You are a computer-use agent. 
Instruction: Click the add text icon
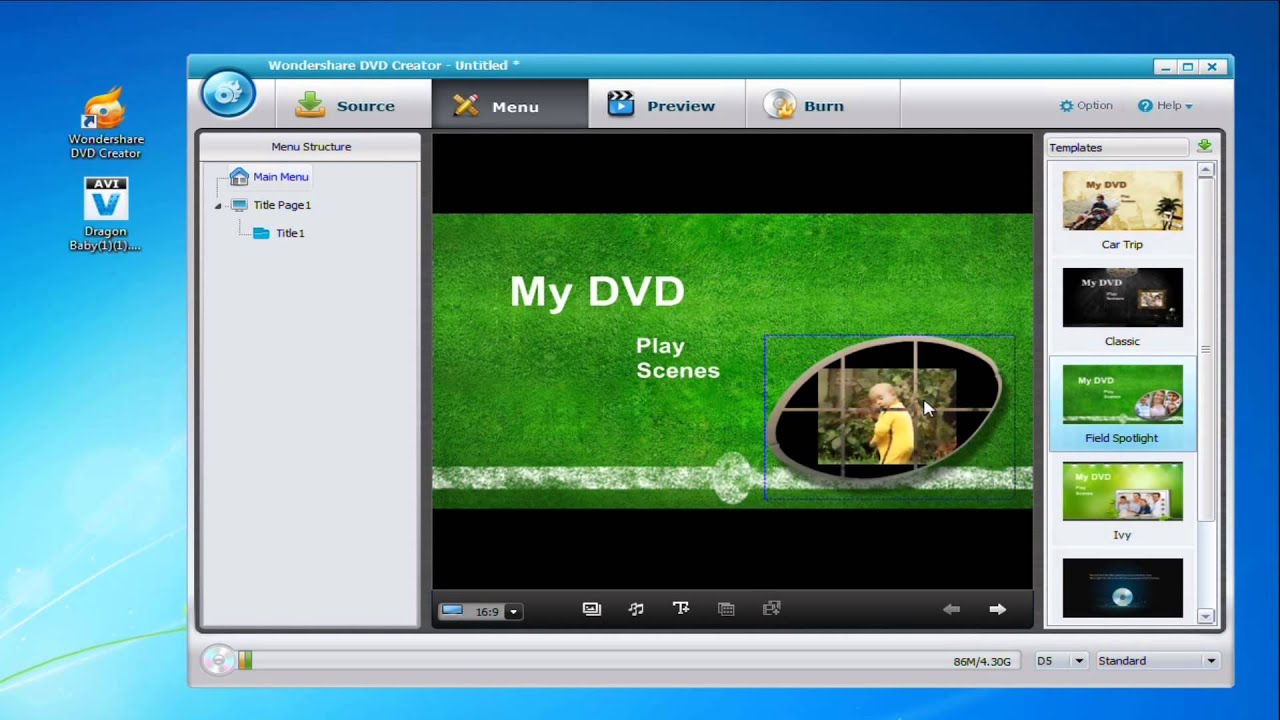click(681, 608)
